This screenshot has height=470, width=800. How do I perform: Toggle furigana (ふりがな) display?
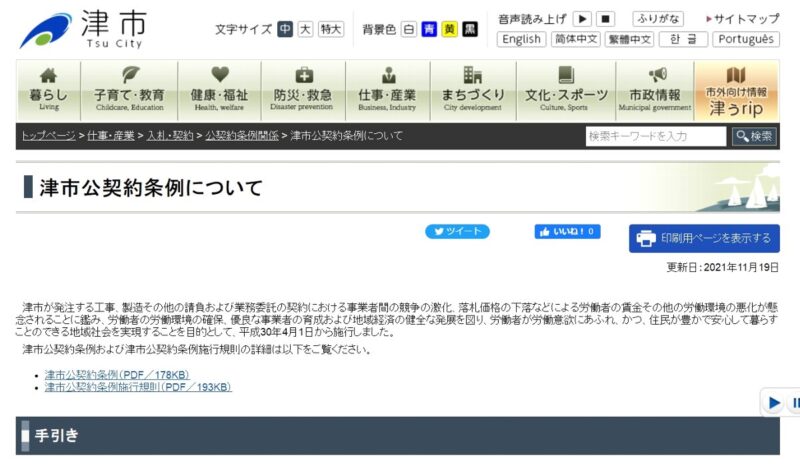[x=658, y=19]
